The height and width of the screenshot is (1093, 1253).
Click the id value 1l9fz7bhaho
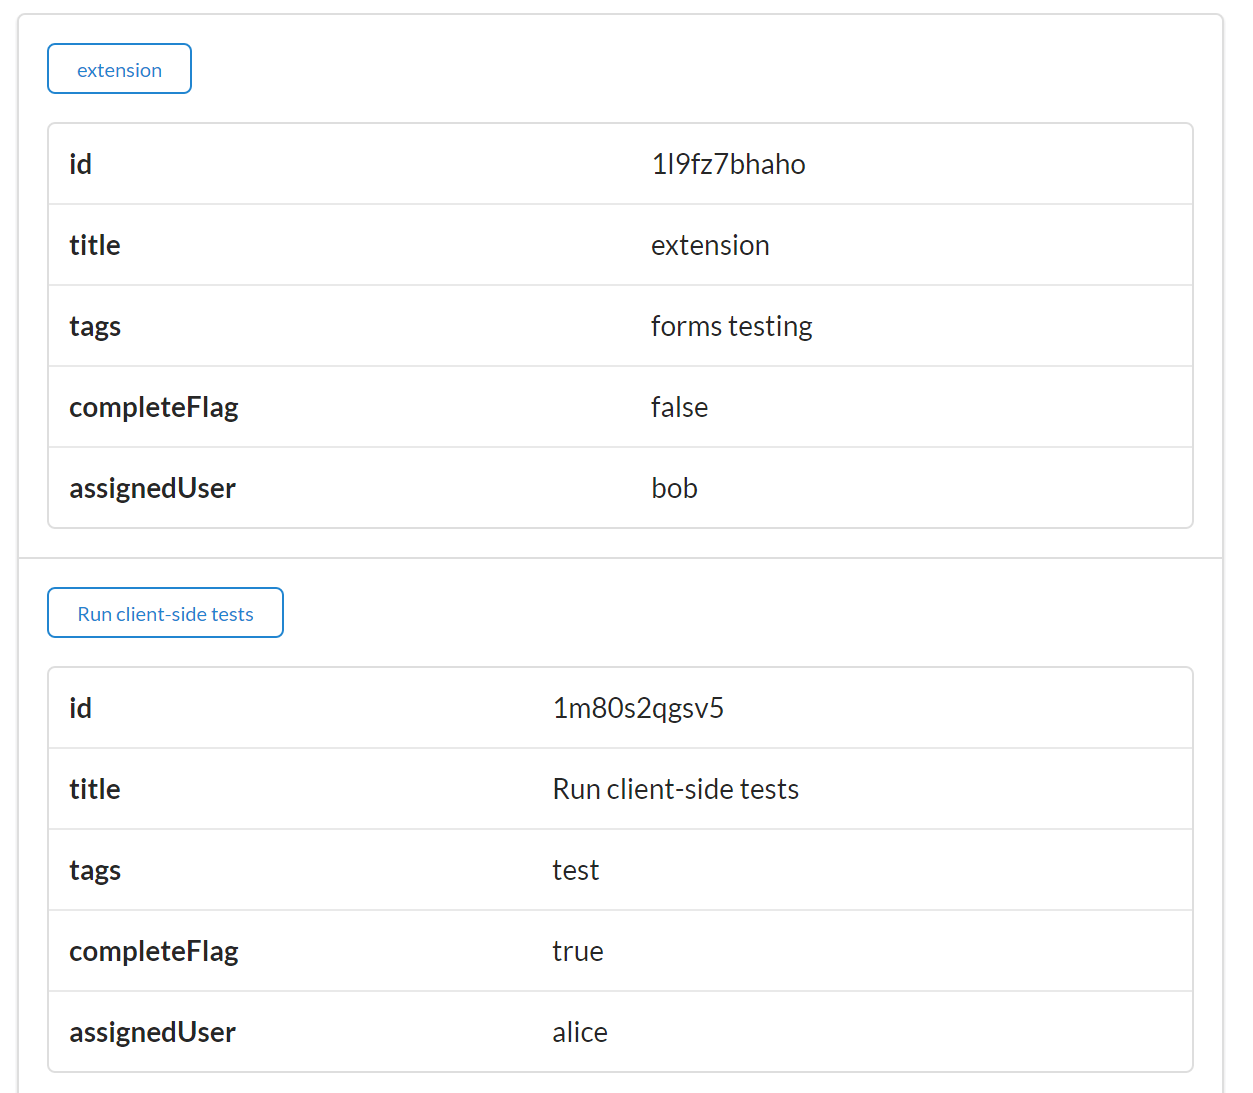(728, 164)
